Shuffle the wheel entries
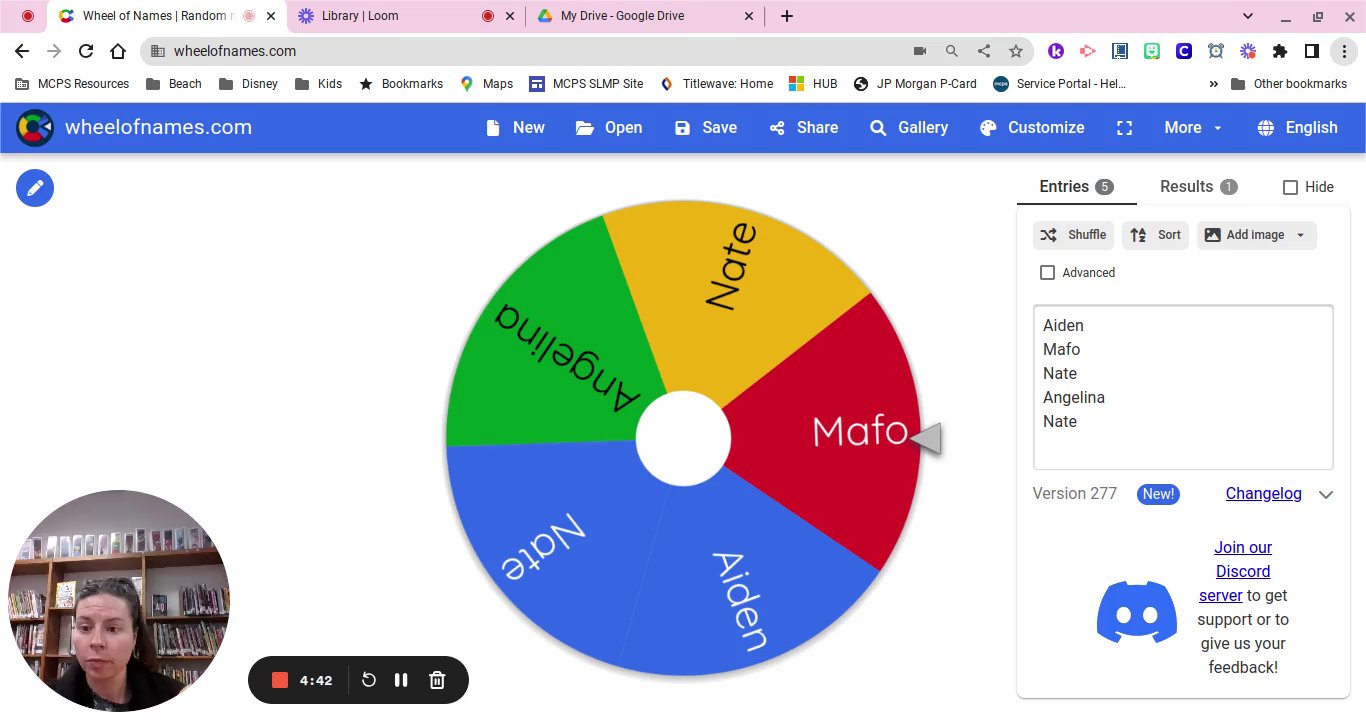Image resolution: width=1366 pixels, height=720 pixels. (x=1073, y=235)
